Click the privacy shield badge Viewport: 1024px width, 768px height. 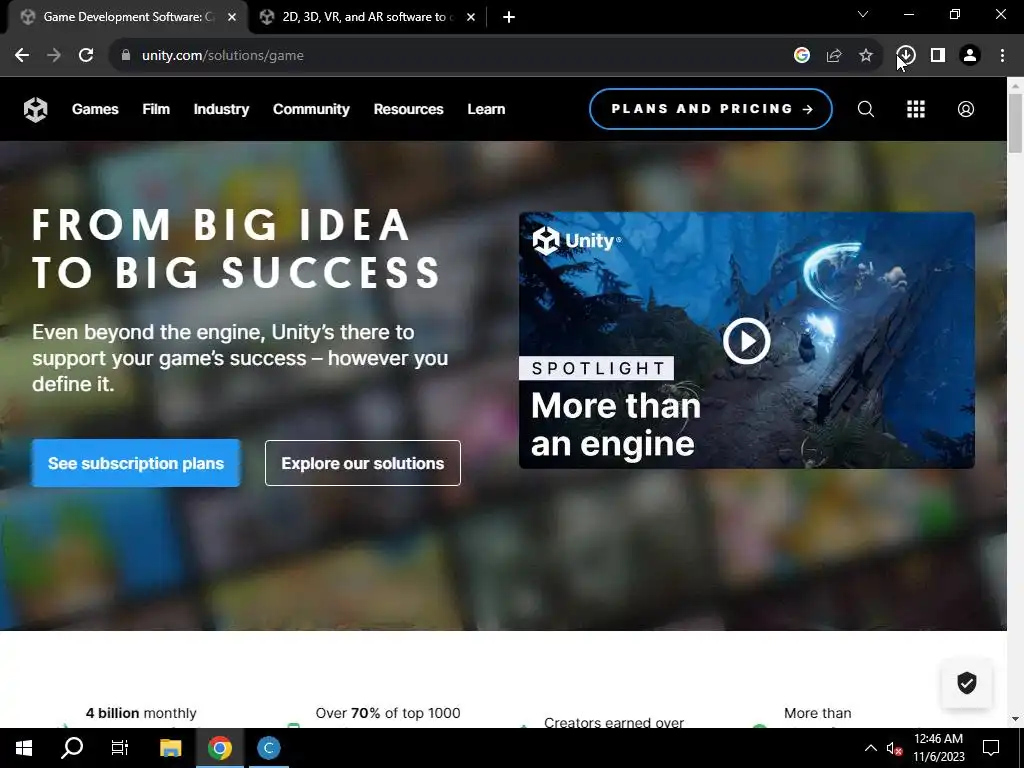click(967, 682)
